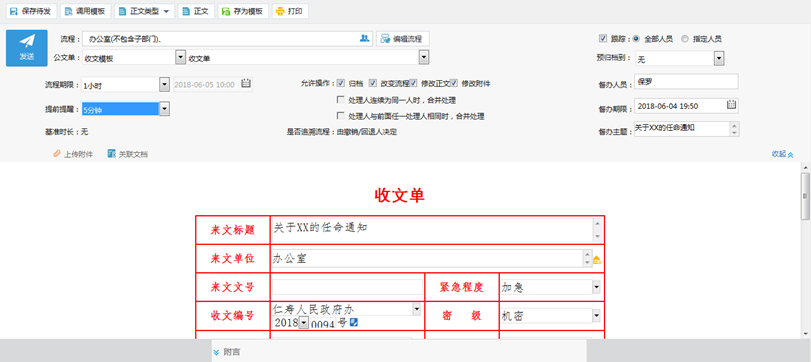
Task: Click the empty 来文文号 input field
Action: pos(347,287)
